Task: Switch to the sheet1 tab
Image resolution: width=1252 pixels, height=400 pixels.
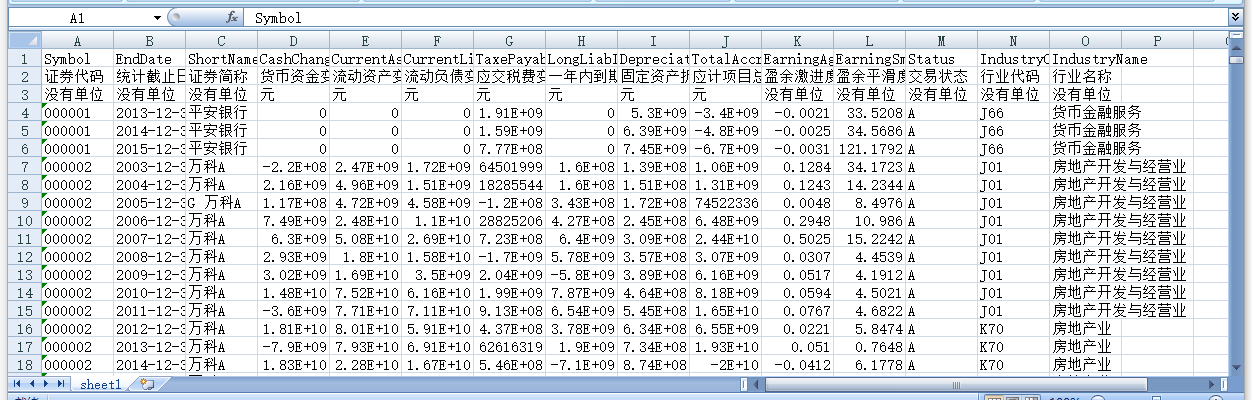Action: click(101, 384)
